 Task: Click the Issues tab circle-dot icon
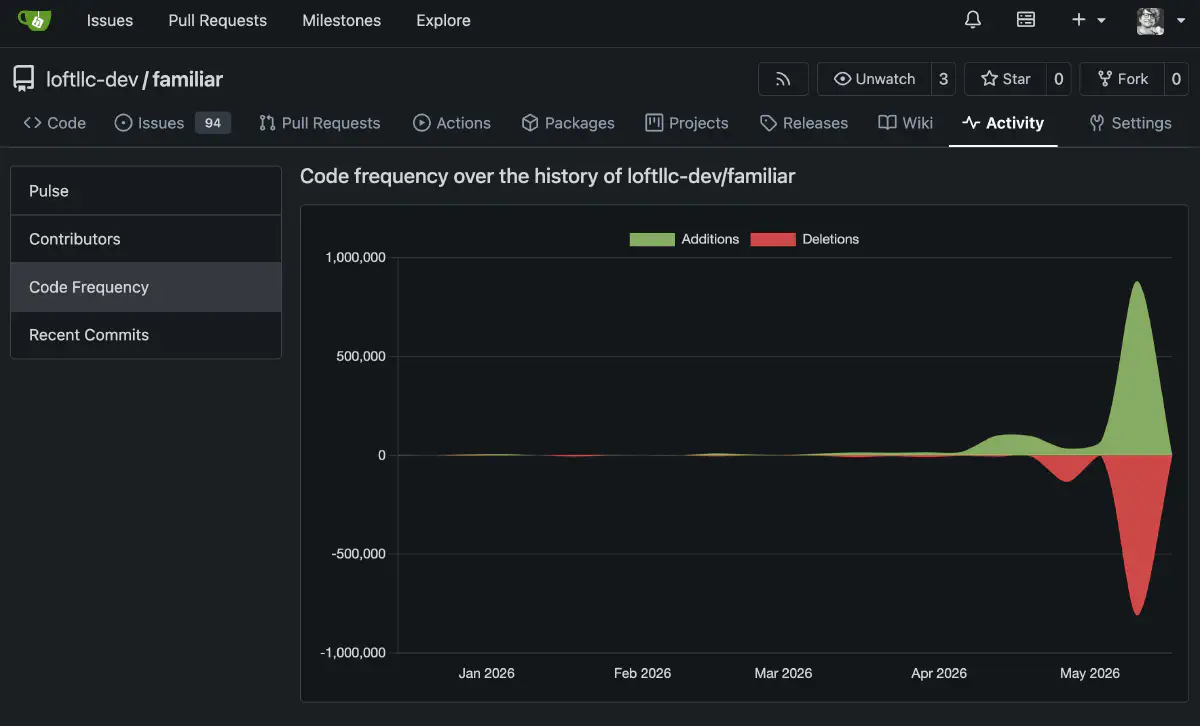(x=124, y=123)
